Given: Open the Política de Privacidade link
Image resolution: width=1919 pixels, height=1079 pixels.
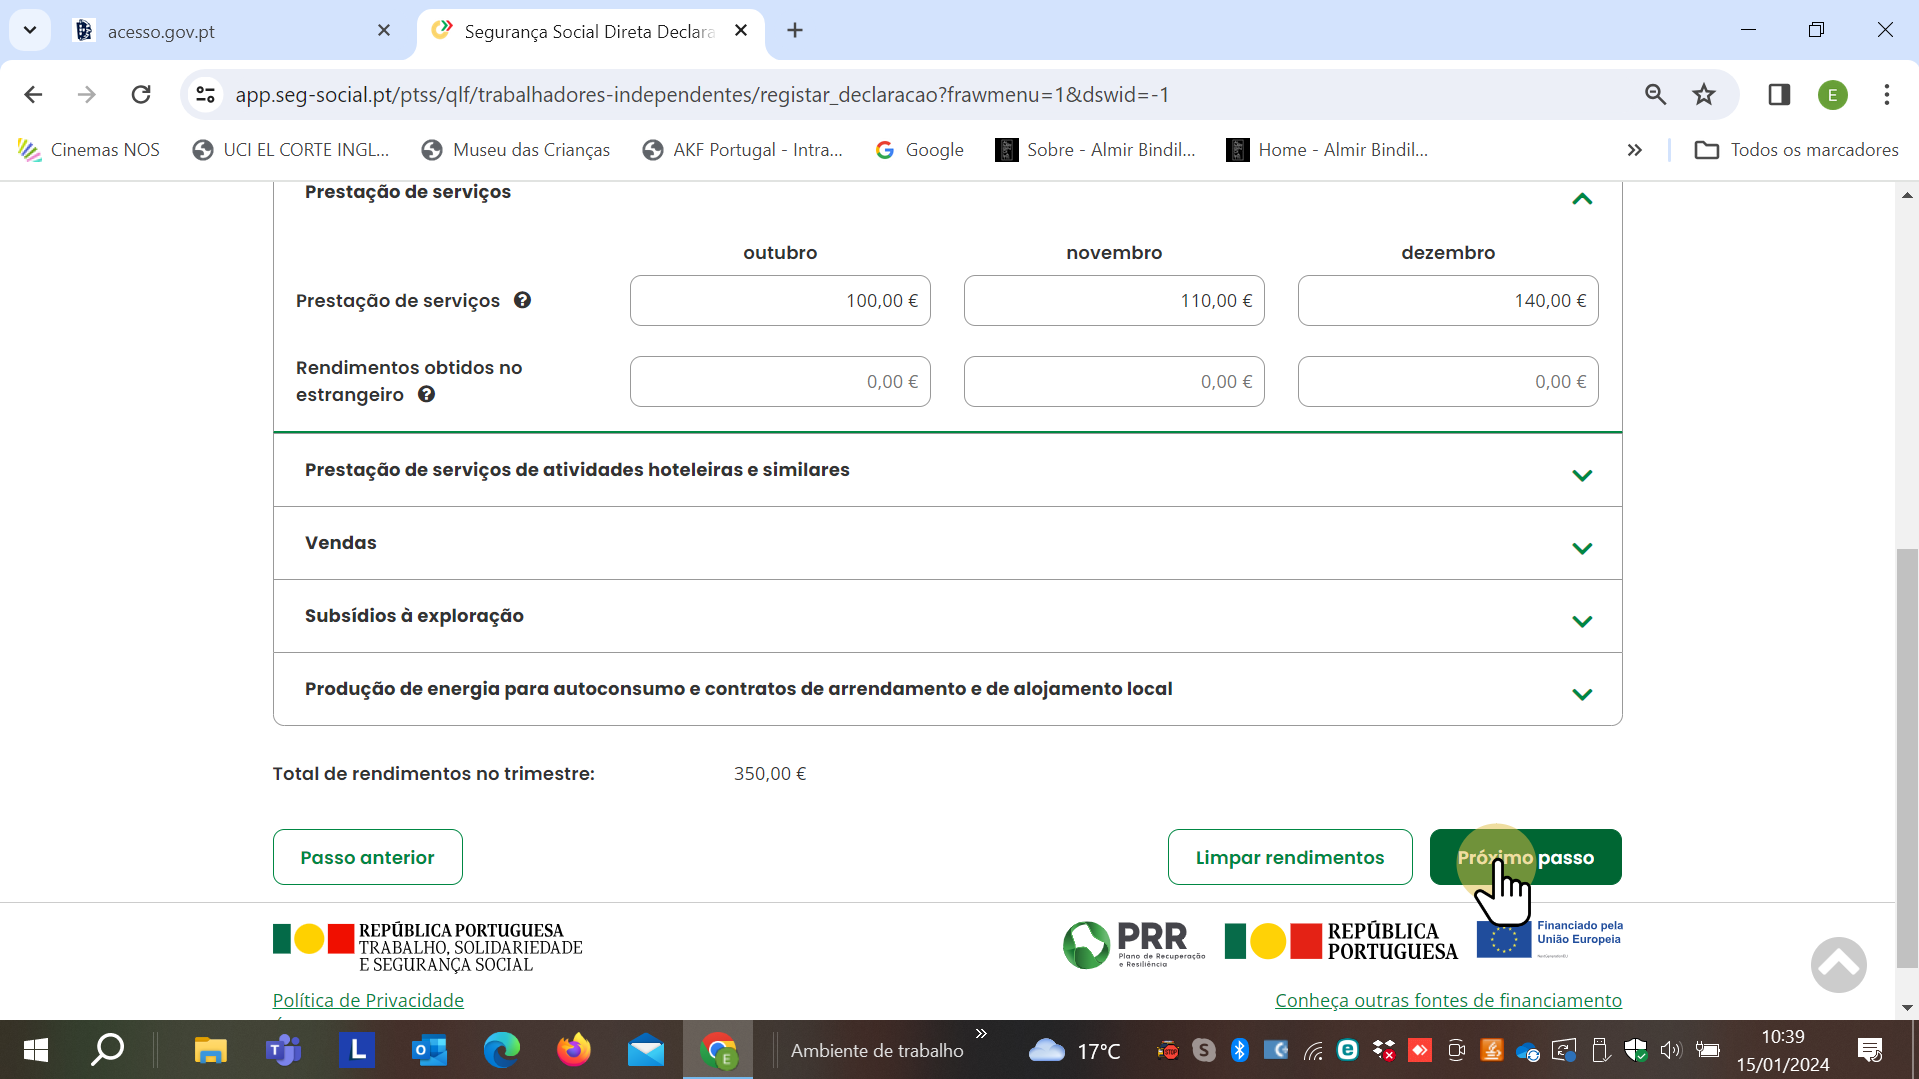Looking at the screenshot, I should click(x=367, y=999).
